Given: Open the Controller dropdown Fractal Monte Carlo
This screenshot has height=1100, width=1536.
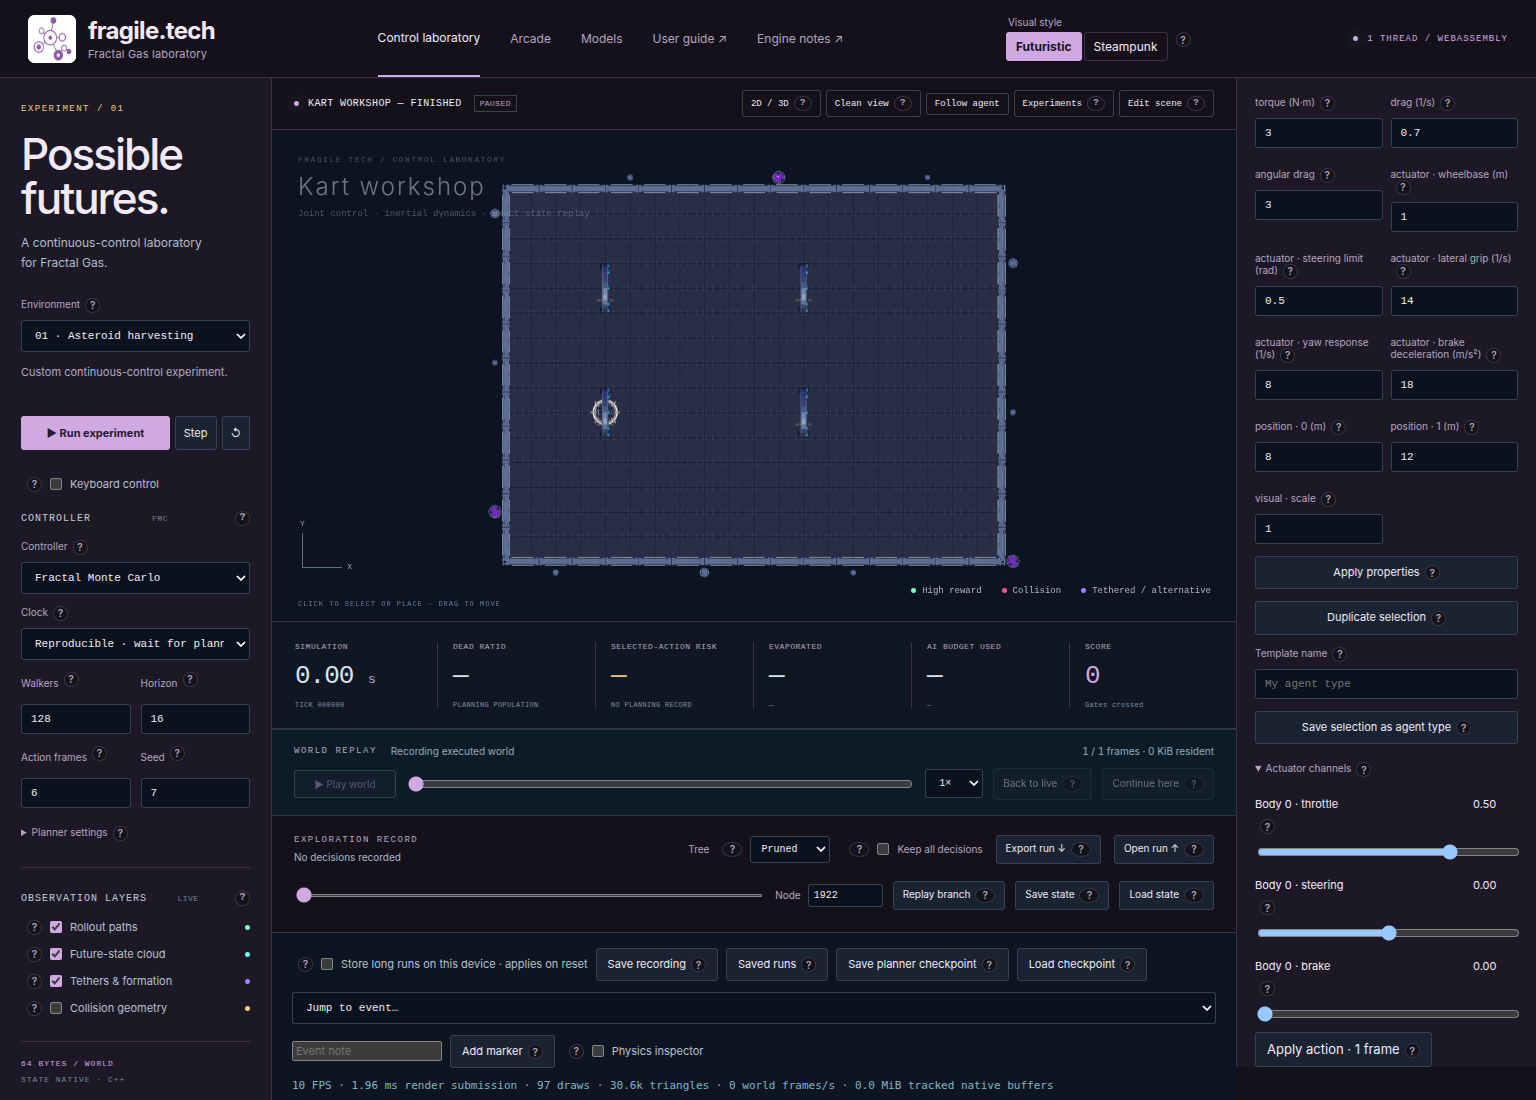Looking at the screenshot, I should tap(135, 578).
